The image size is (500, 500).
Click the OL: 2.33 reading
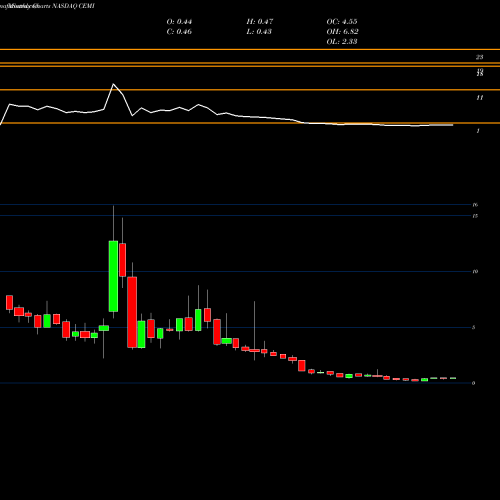(x=342, y=42)
